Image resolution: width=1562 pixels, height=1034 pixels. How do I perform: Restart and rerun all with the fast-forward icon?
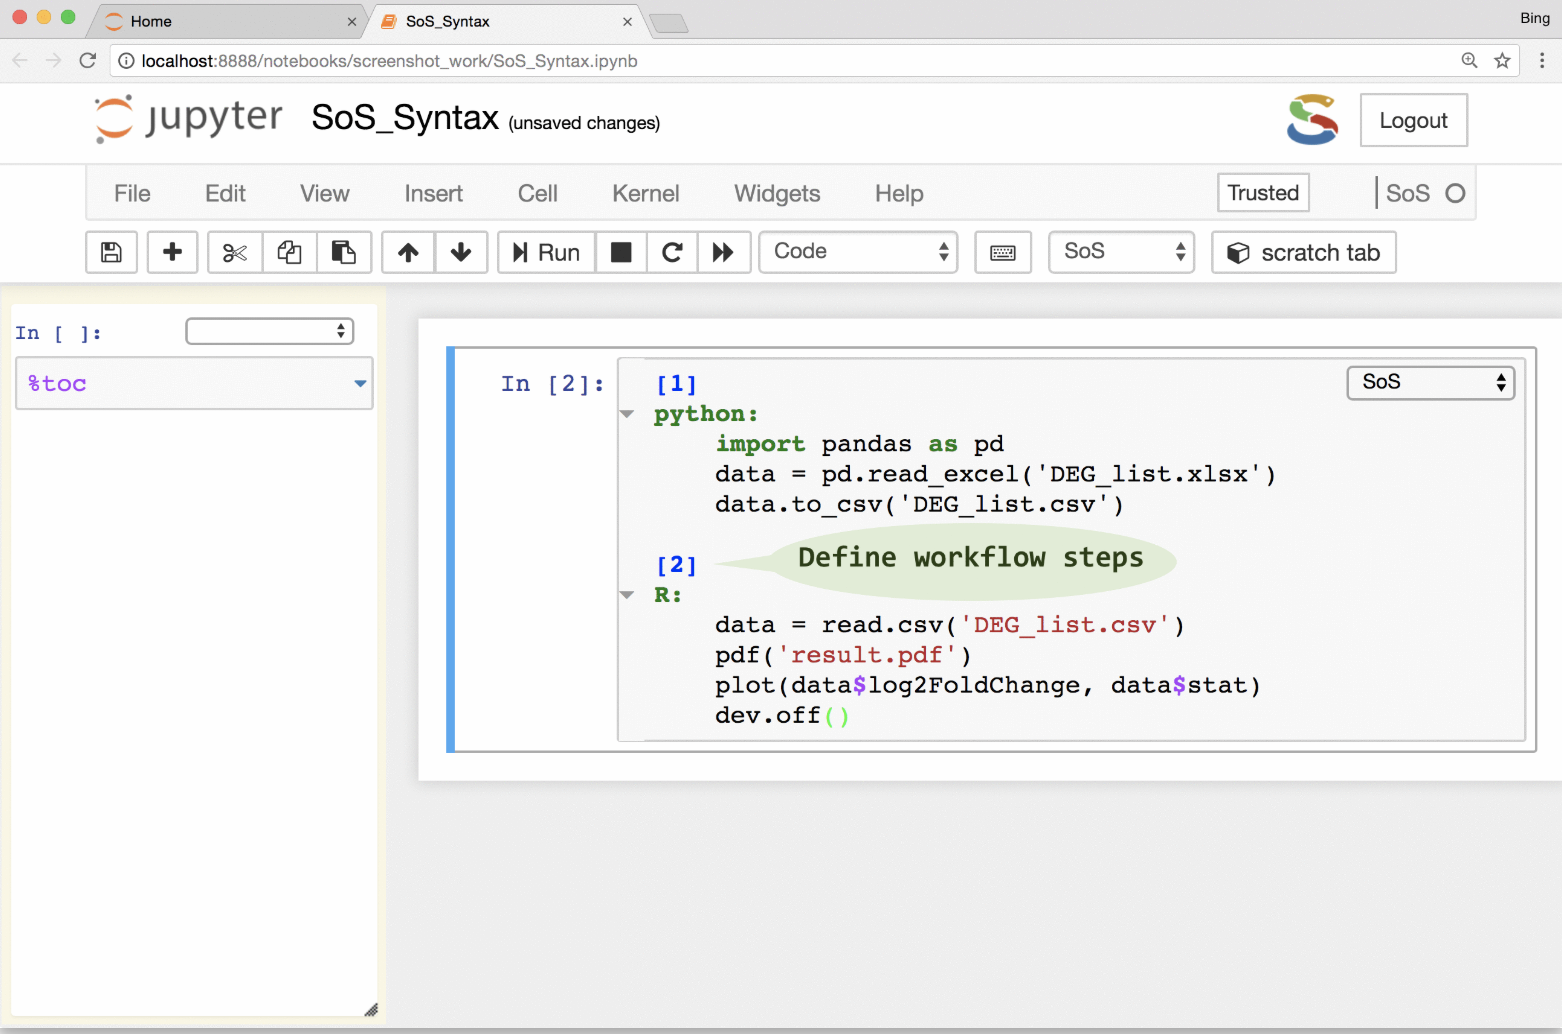(x=723, y=252)
